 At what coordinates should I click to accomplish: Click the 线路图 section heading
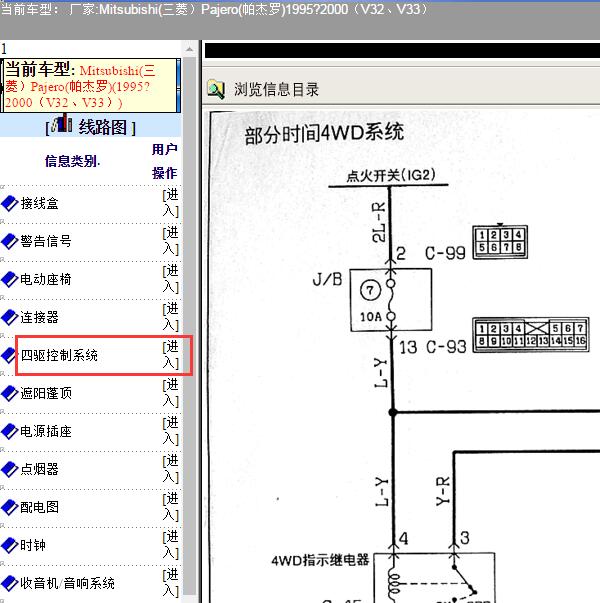click(102, 127)
